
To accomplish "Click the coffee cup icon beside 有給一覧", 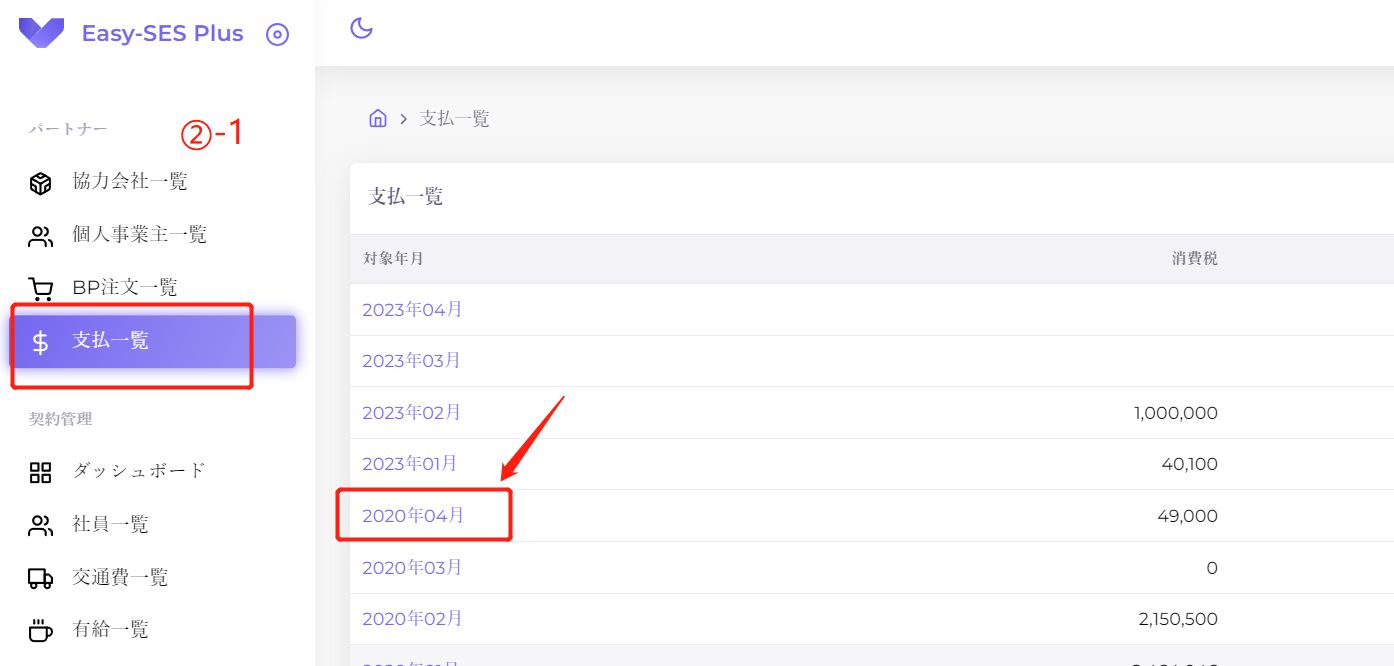I will click(40, 631).
